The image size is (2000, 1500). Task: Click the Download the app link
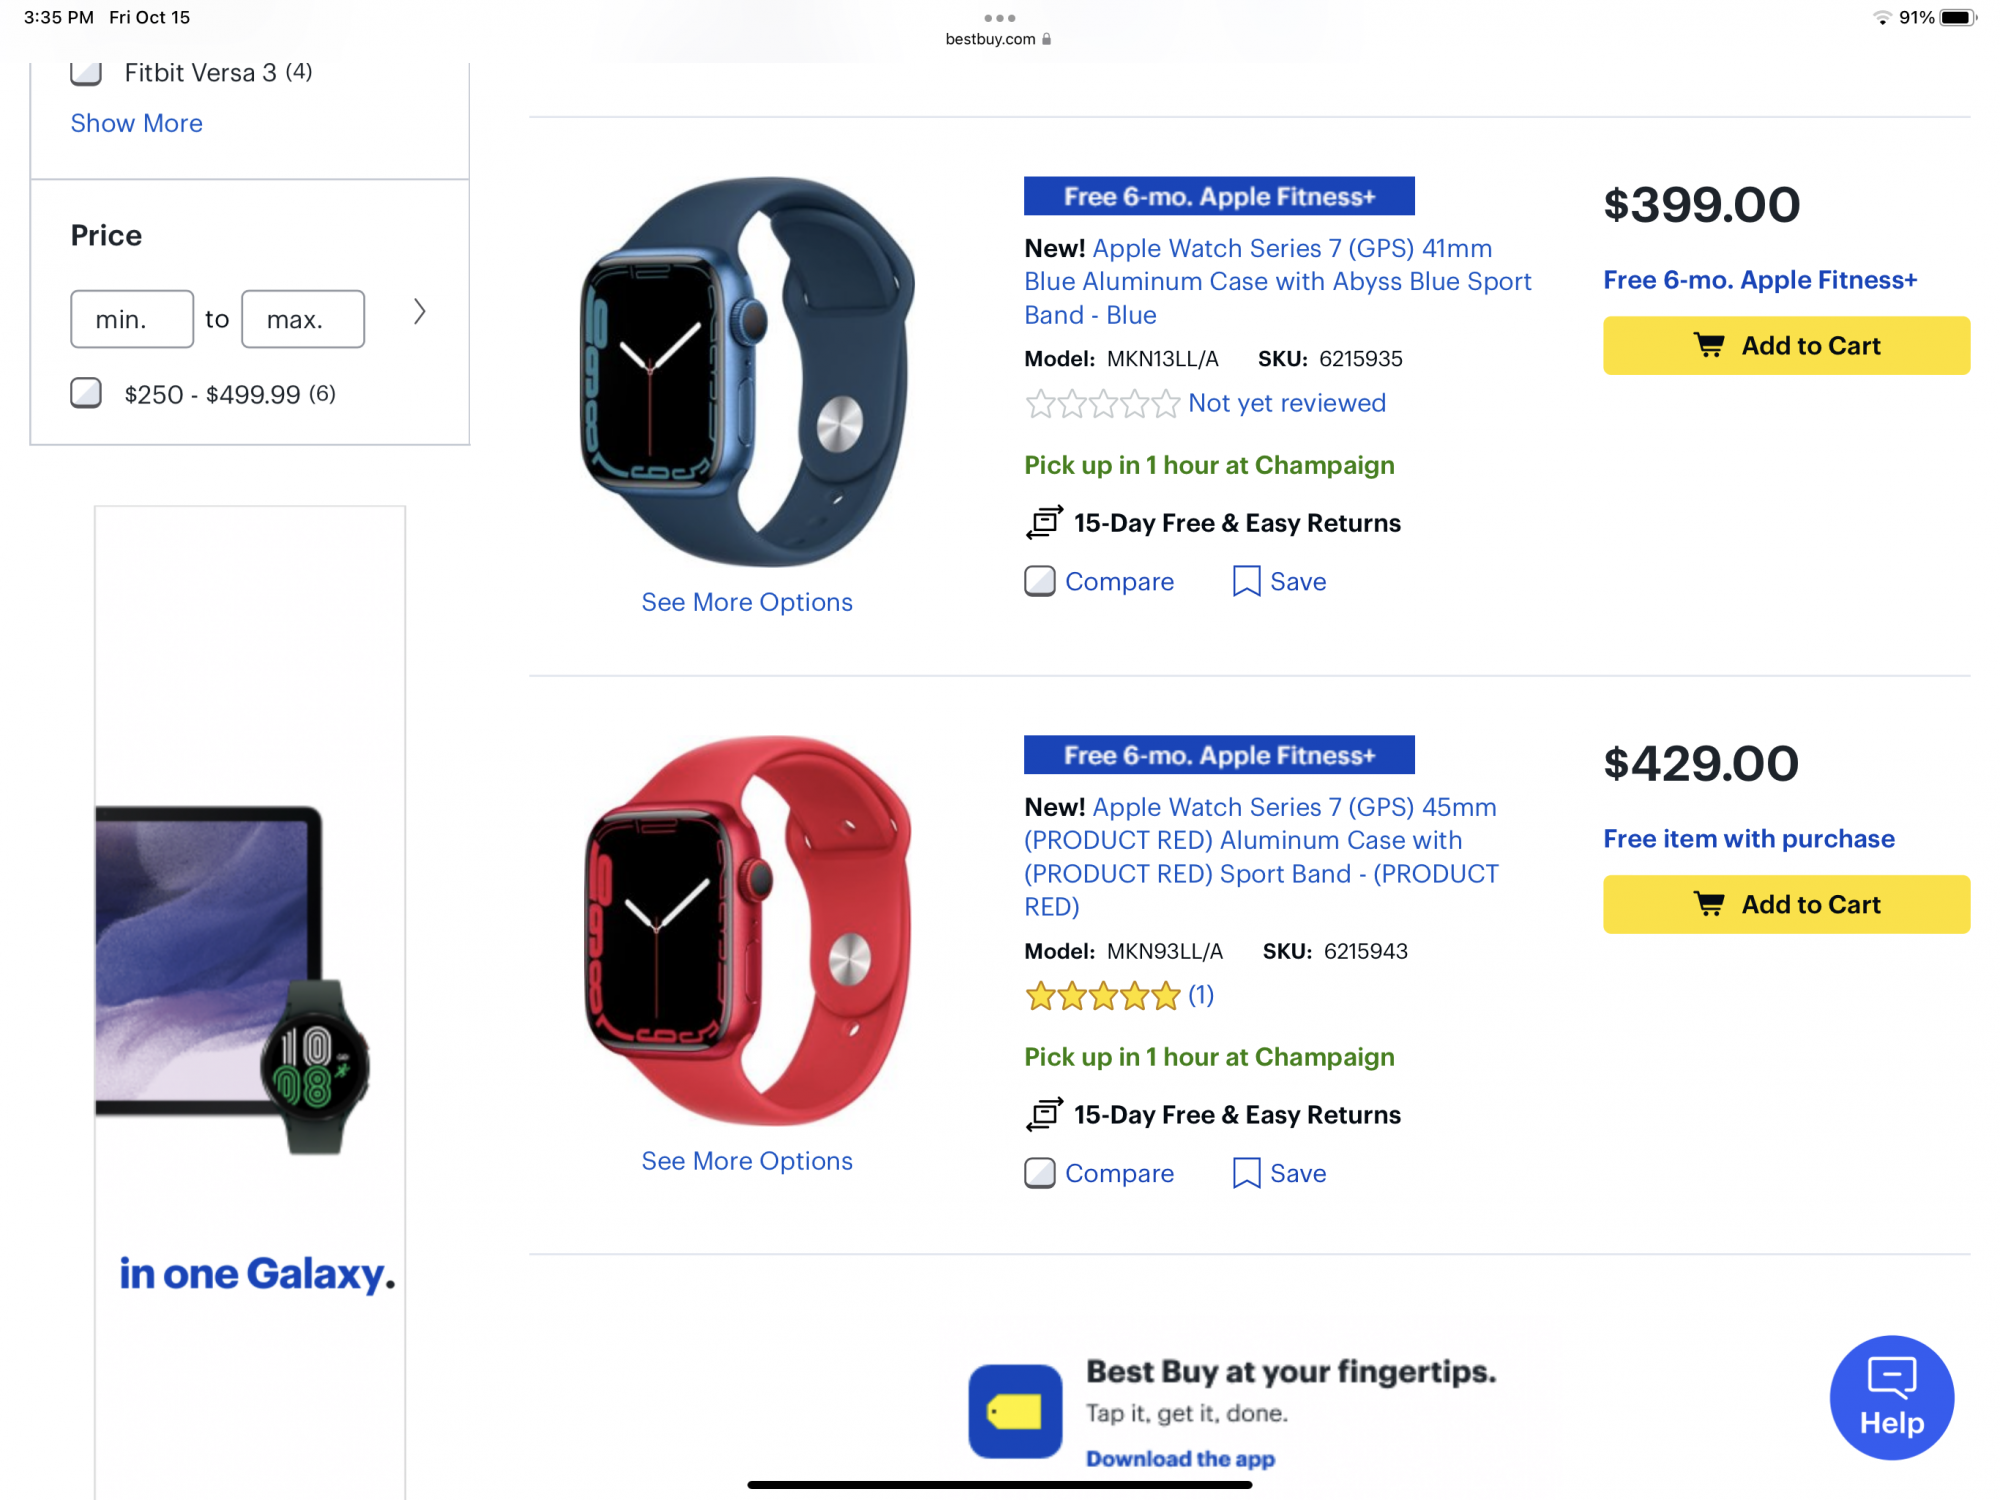click(x=1180, y=1459)
